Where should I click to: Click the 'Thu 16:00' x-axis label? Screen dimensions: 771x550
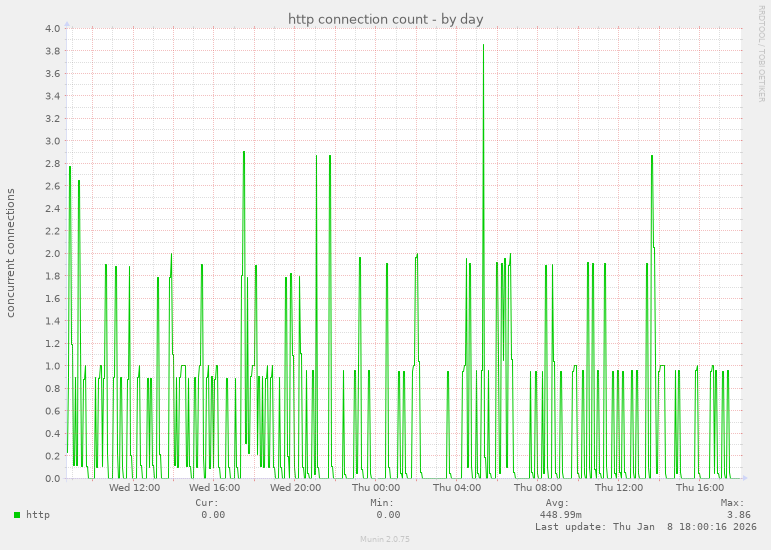point(700,488)
